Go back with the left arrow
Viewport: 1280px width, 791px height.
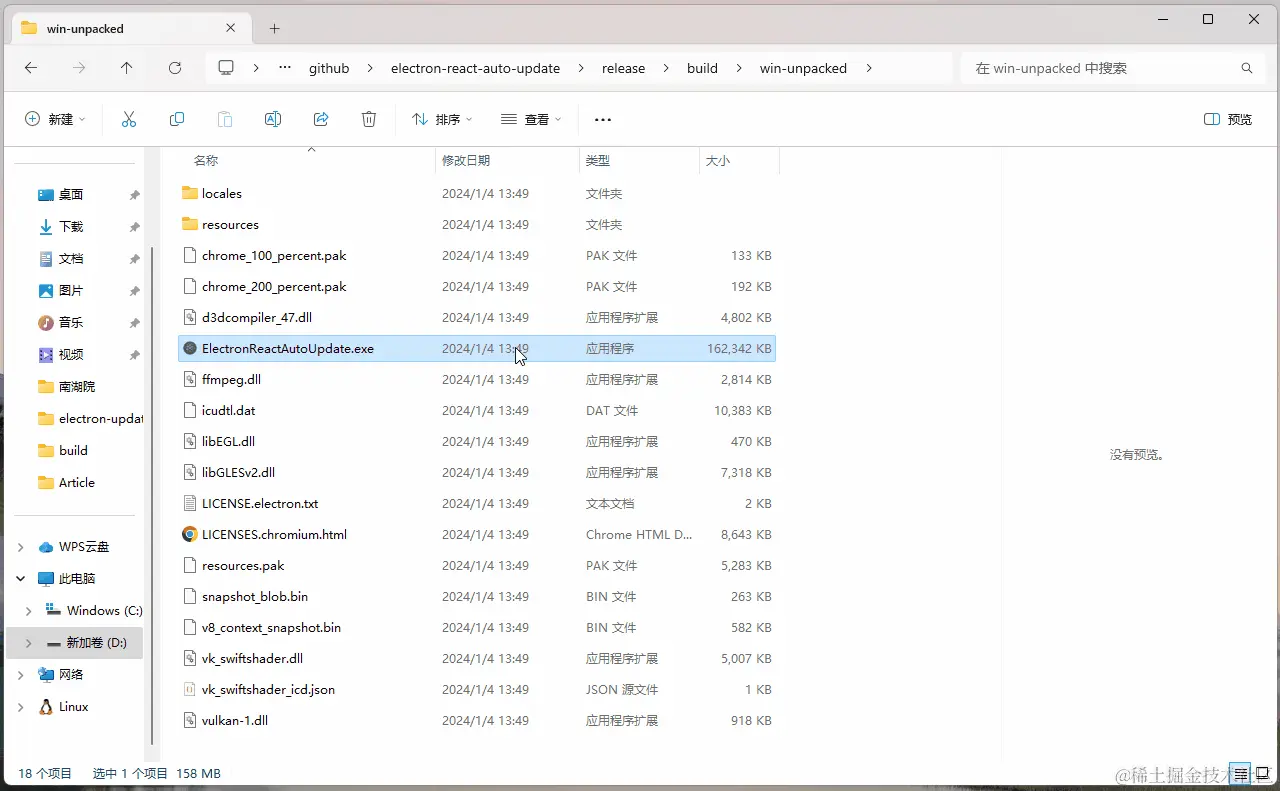pyautogui.click(x=31, y=68)
